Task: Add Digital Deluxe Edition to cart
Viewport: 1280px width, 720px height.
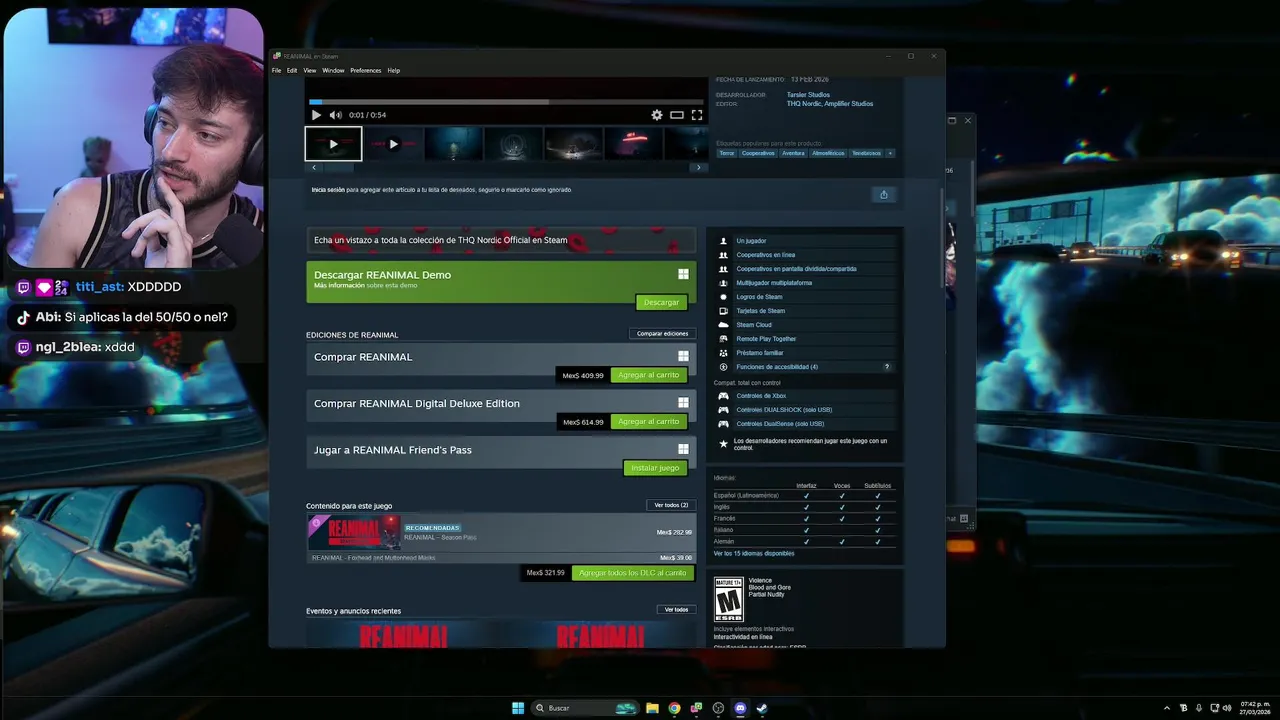Action: click(x=648, y=422)
